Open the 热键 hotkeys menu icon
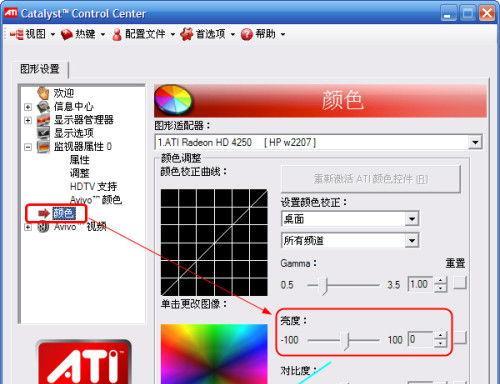500x384 pixels. [67, 34]
